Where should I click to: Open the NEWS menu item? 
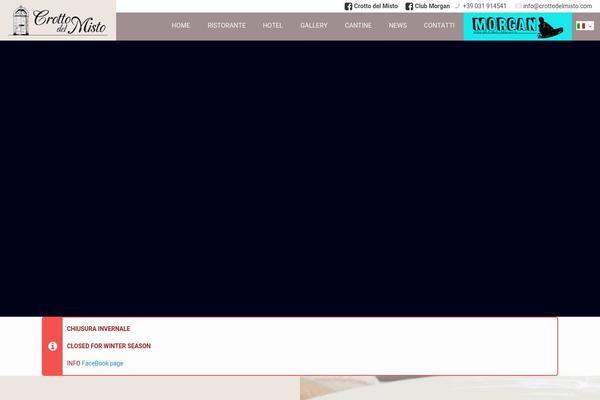tap(398, 26)
